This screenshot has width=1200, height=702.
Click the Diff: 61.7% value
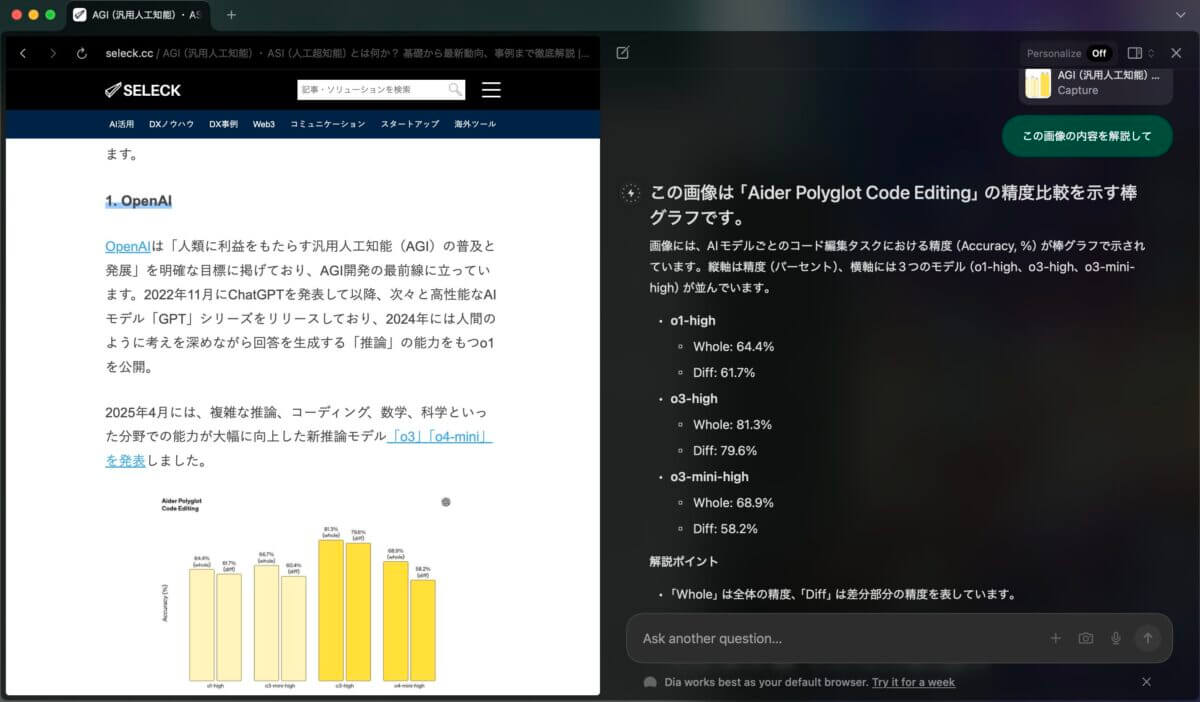(724, 373)
